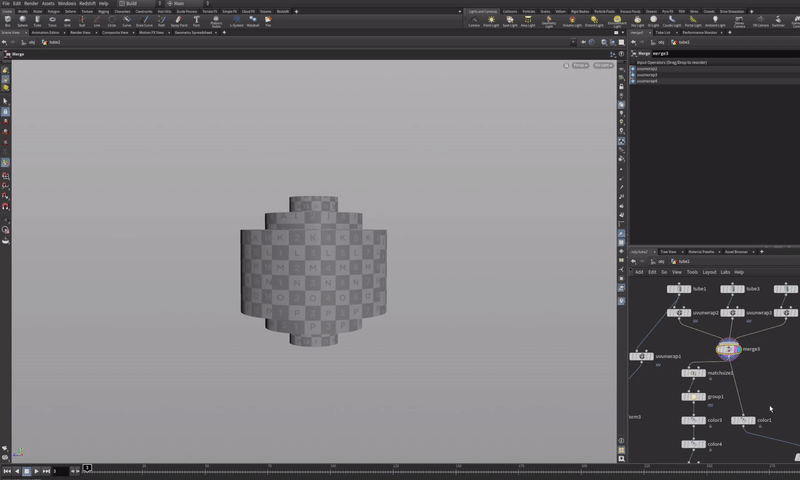Open the Persp viewport dropdown

coord(580,65)
